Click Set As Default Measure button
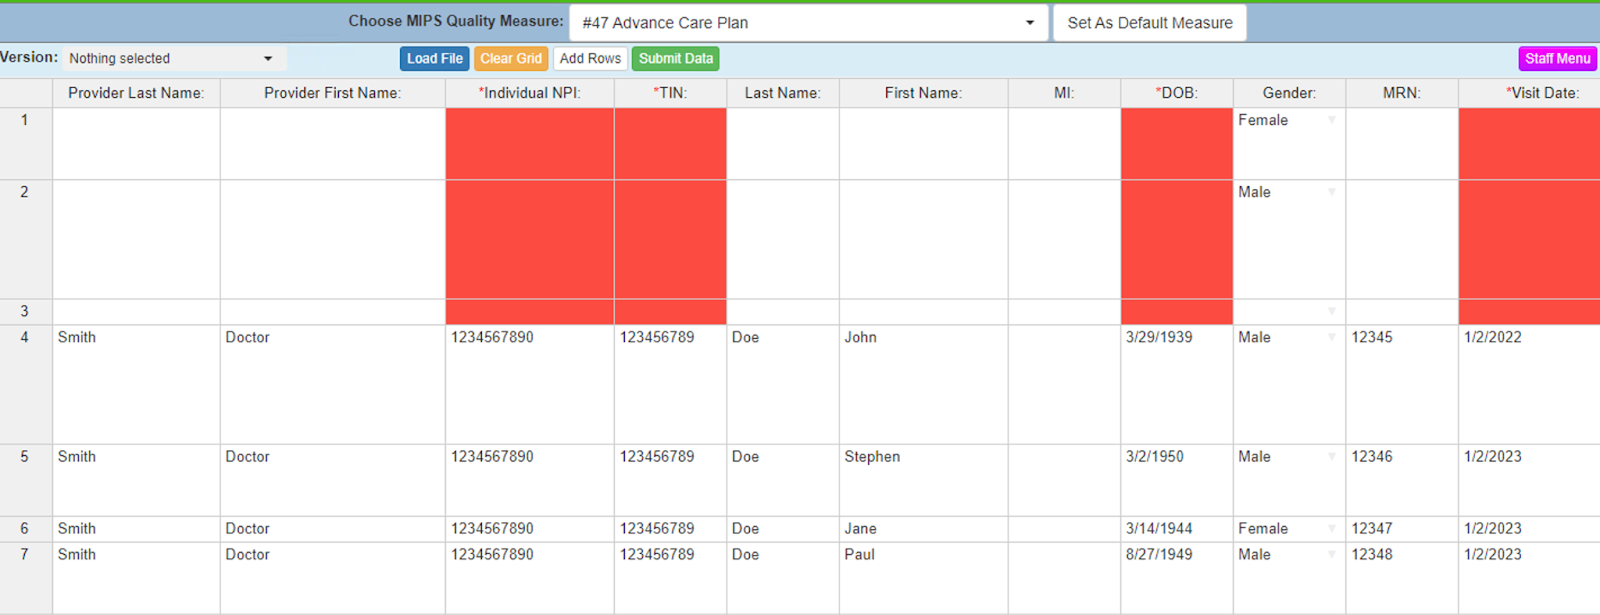The width and height of the screenshot is (1600, 615). [1149, 23]
